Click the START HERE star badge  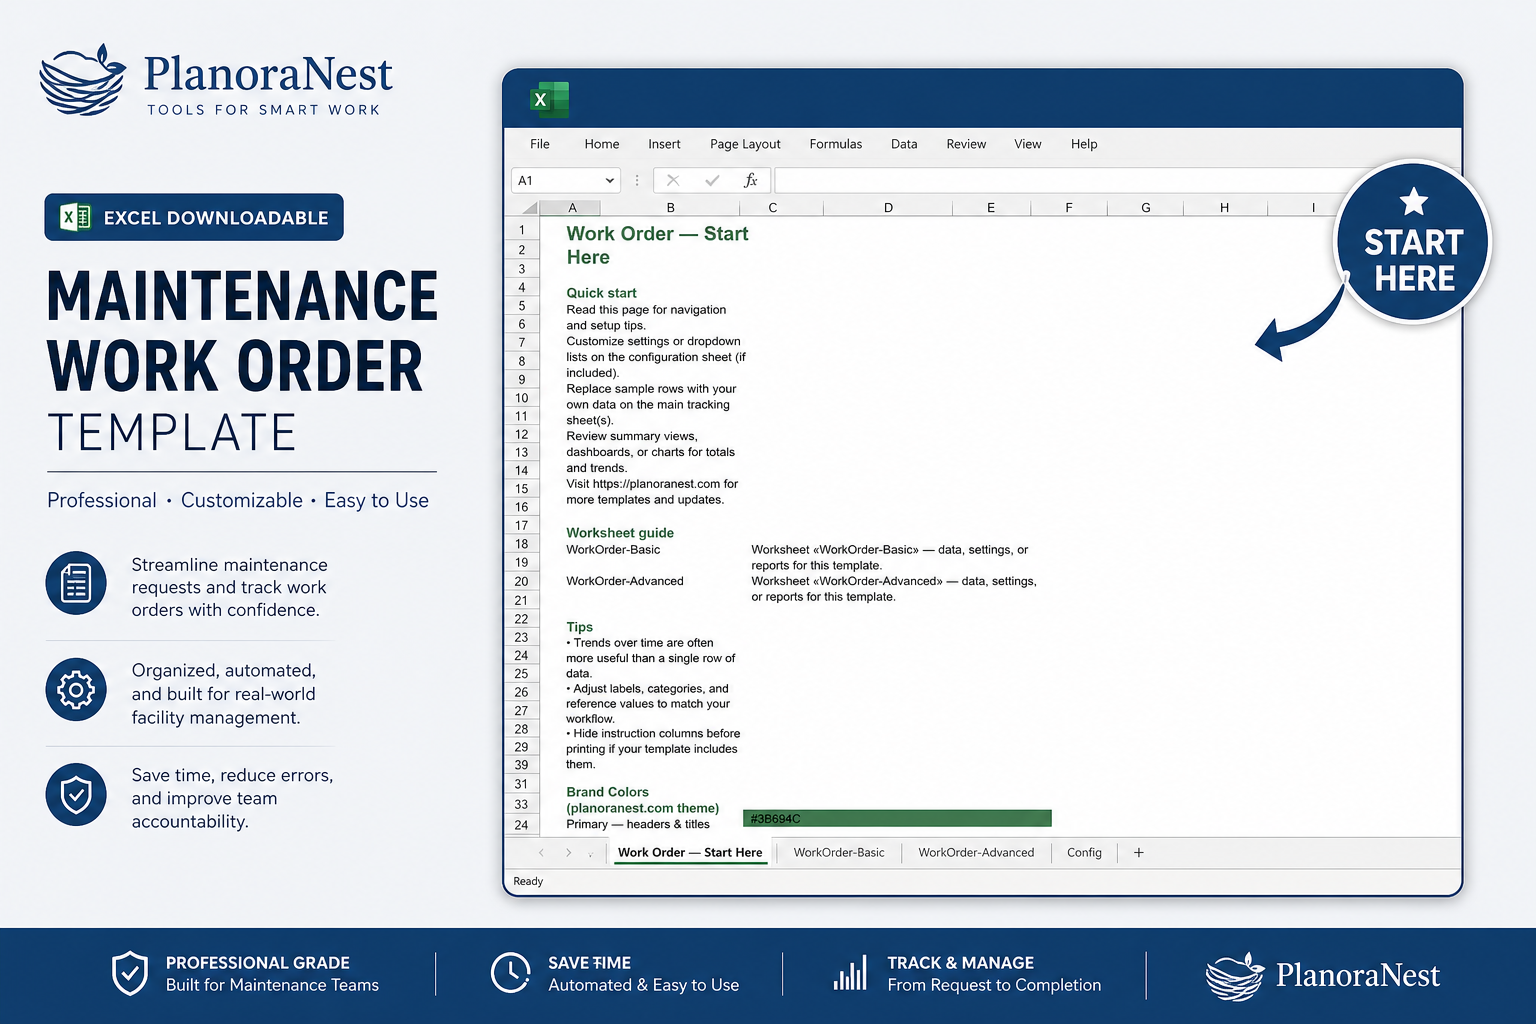pos(1413,242)
